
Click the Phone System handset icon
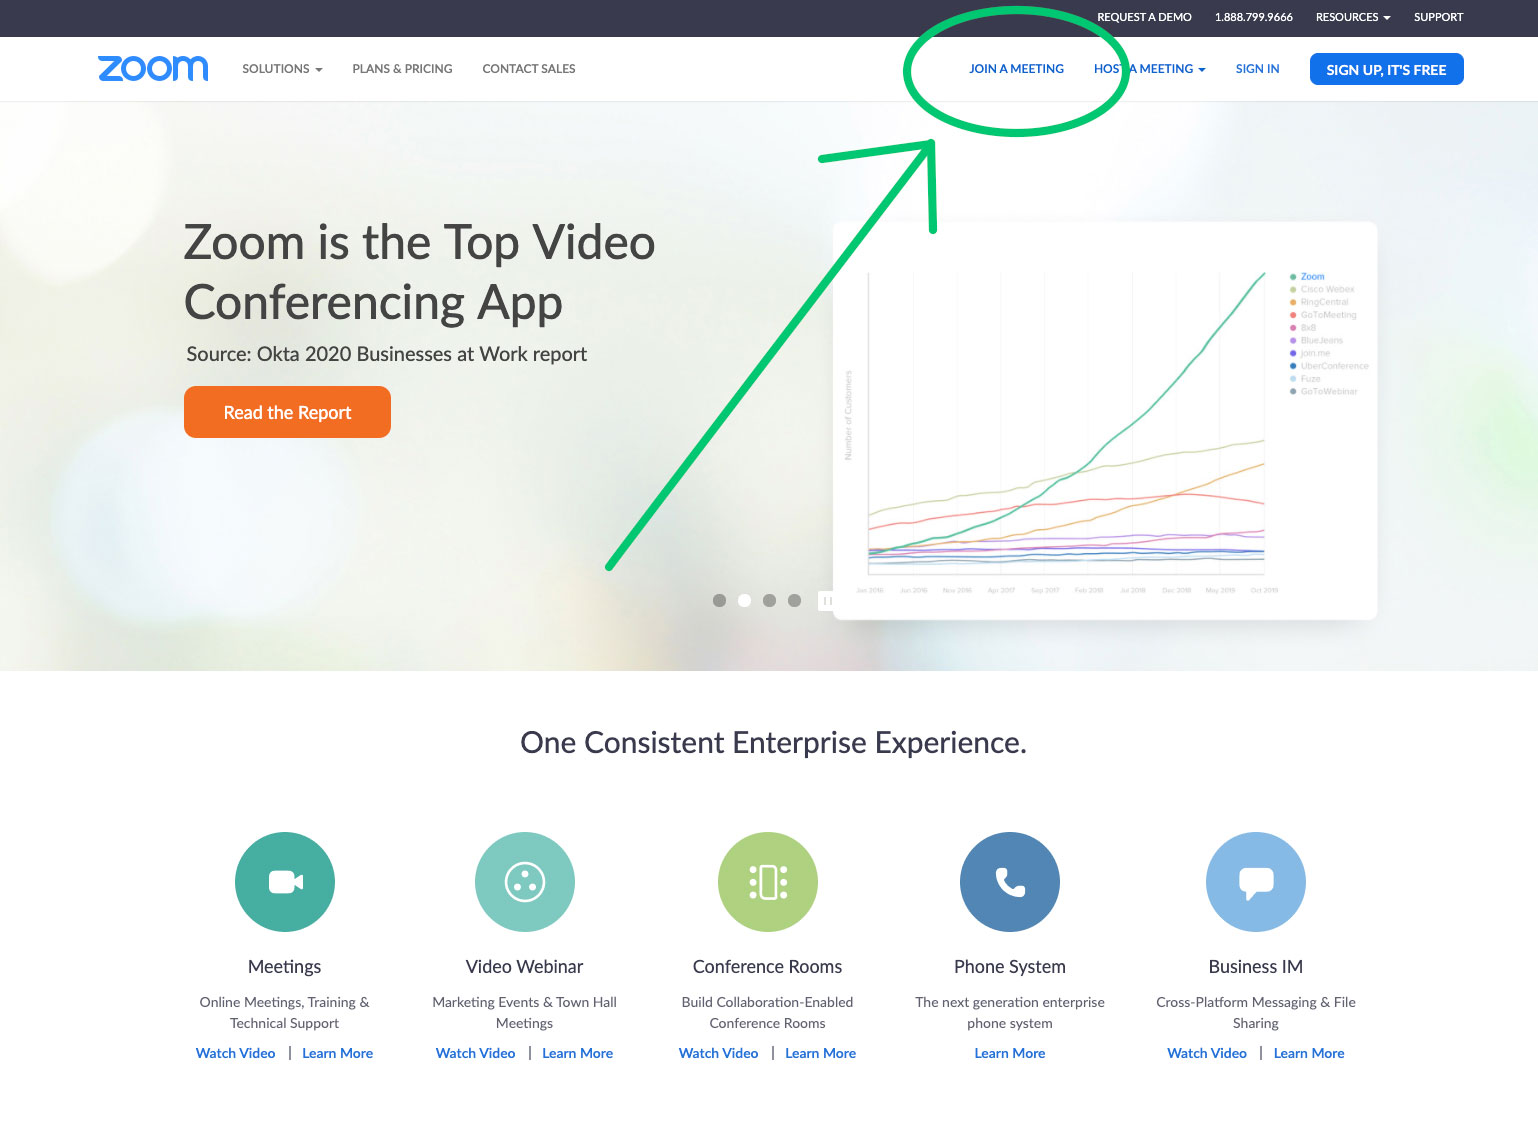point(1010,882)
